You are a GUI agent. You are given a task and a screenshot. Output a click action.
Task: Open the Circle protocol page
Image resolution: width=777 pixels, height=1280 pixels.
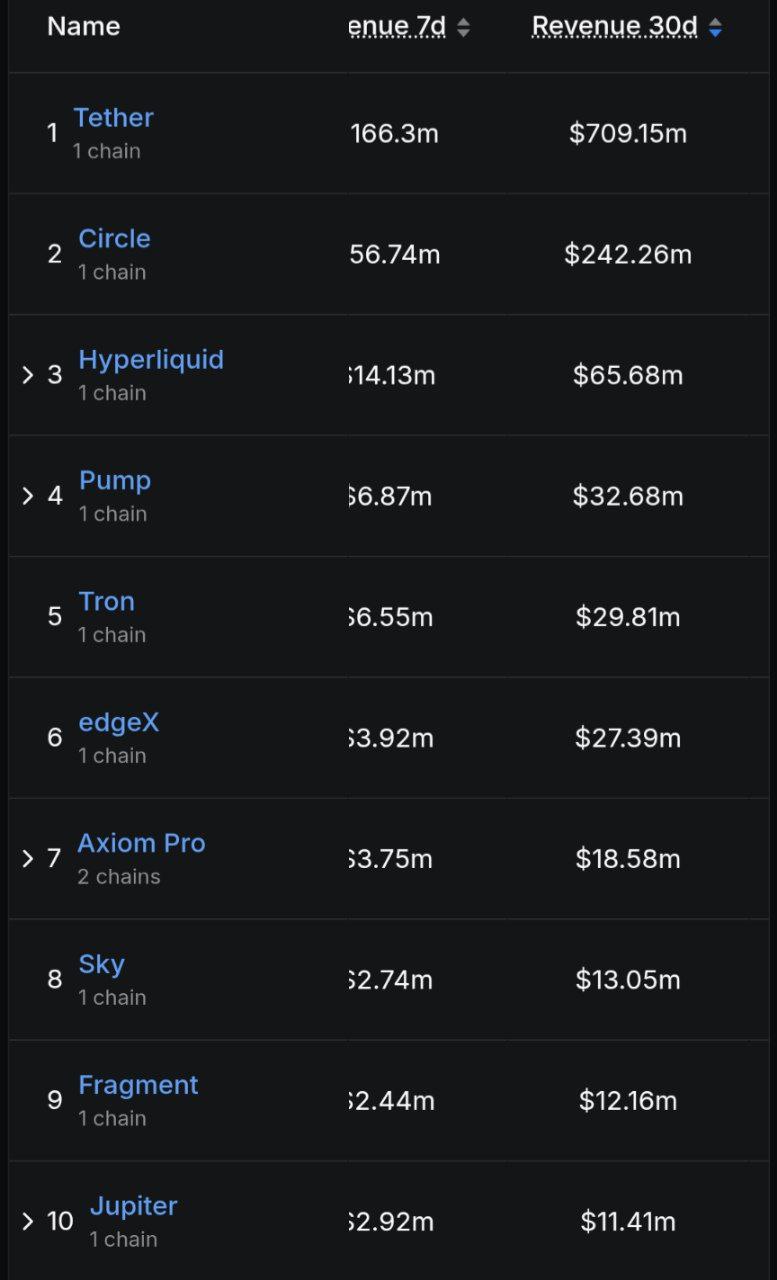tap(114, 239)
